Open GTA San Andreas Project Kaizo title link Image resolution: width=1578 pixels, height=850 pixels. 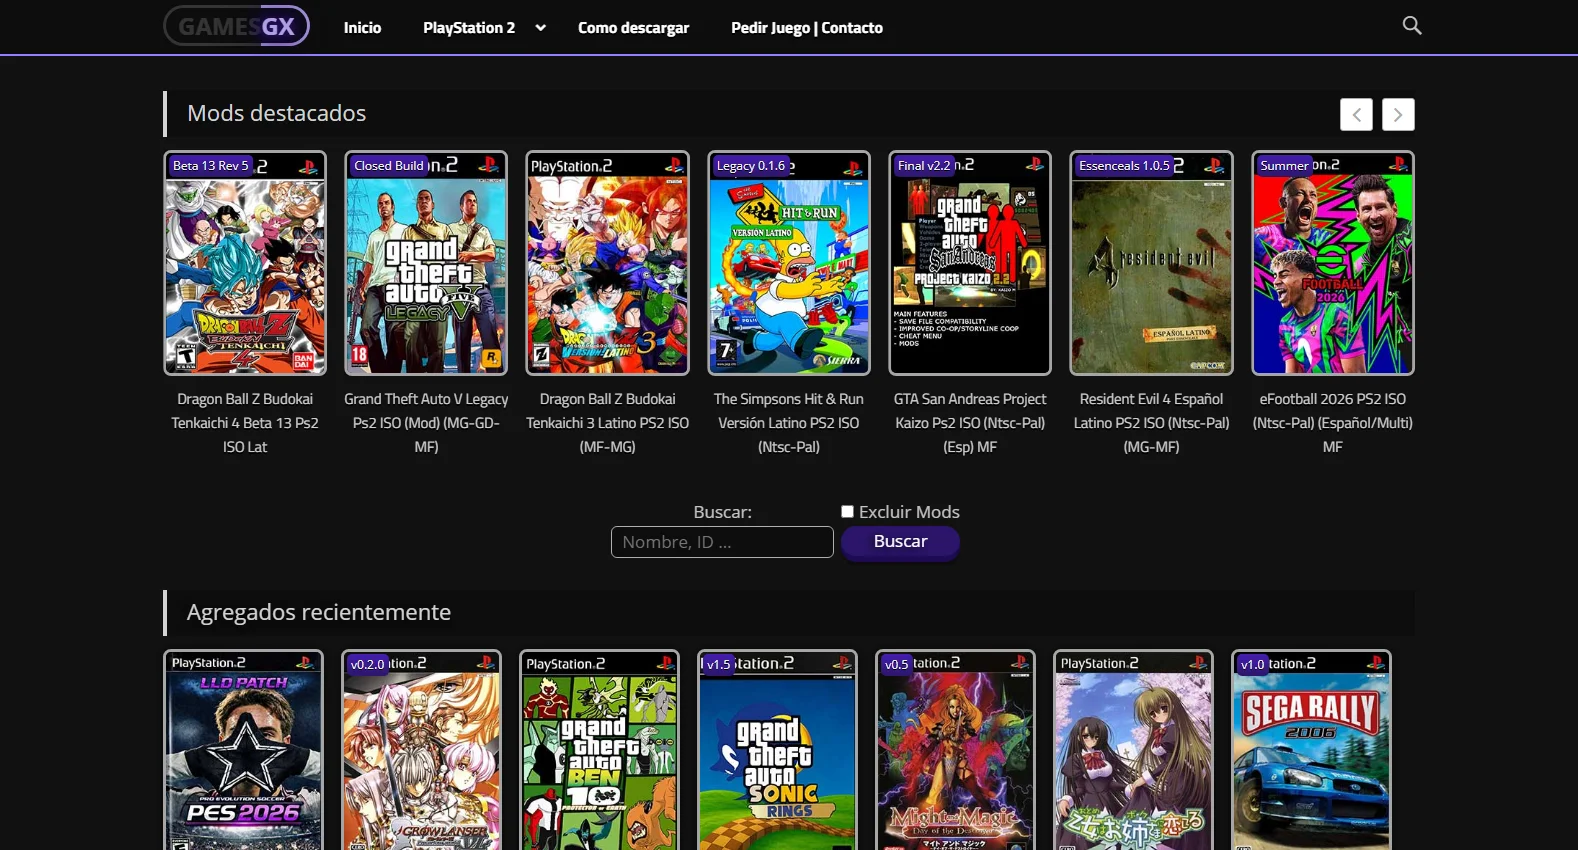(x=970, y=423)
